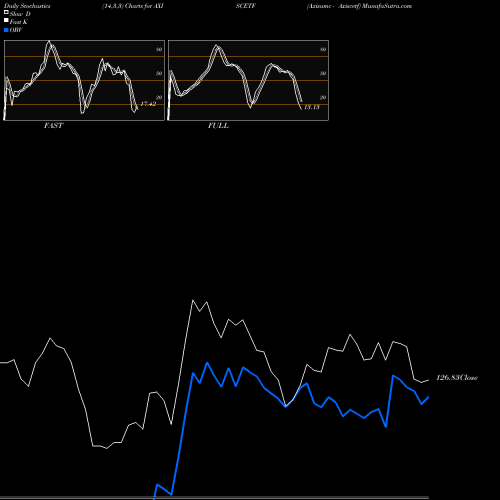Click the 20 level label in FAST chart

(x=159, y=97)
